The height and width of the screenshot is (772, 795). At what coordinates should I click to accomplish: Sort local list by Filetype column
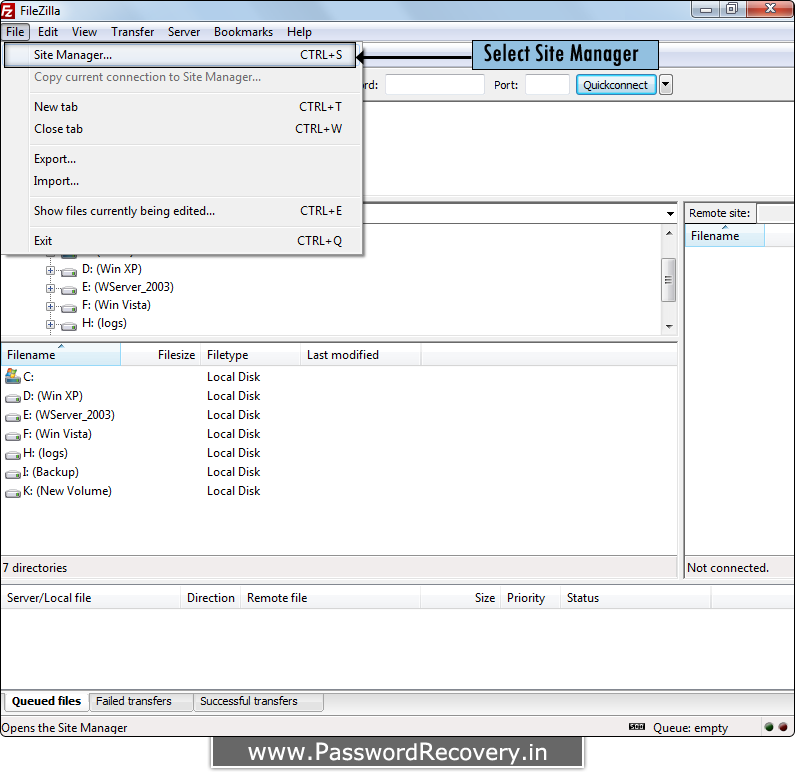pyautogui.click(x=250, y=355)
